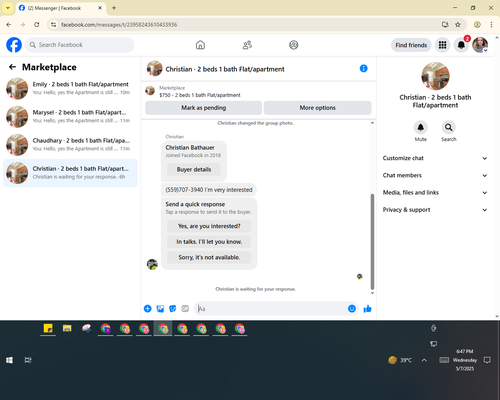Select Christian's apartment conversation

pyautogui.click(x=70, y=173)
